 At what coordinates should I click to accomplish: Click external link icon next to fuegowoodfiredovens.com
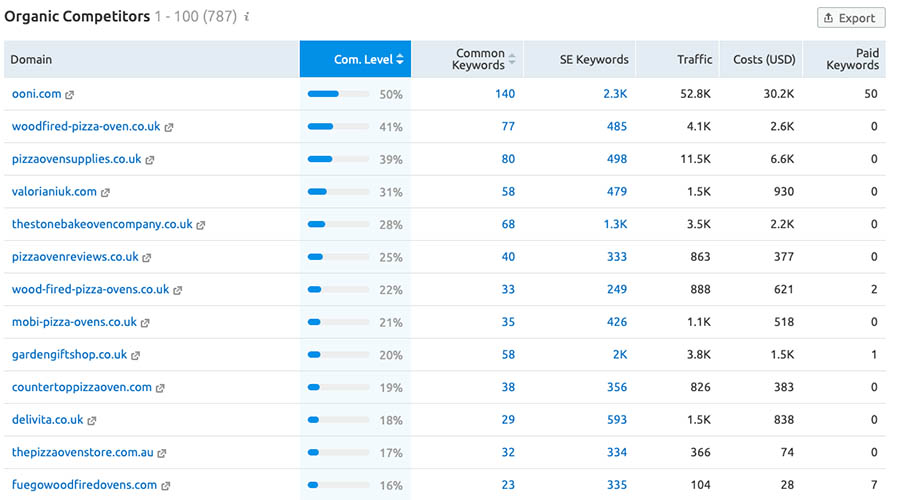coord(166,486)
